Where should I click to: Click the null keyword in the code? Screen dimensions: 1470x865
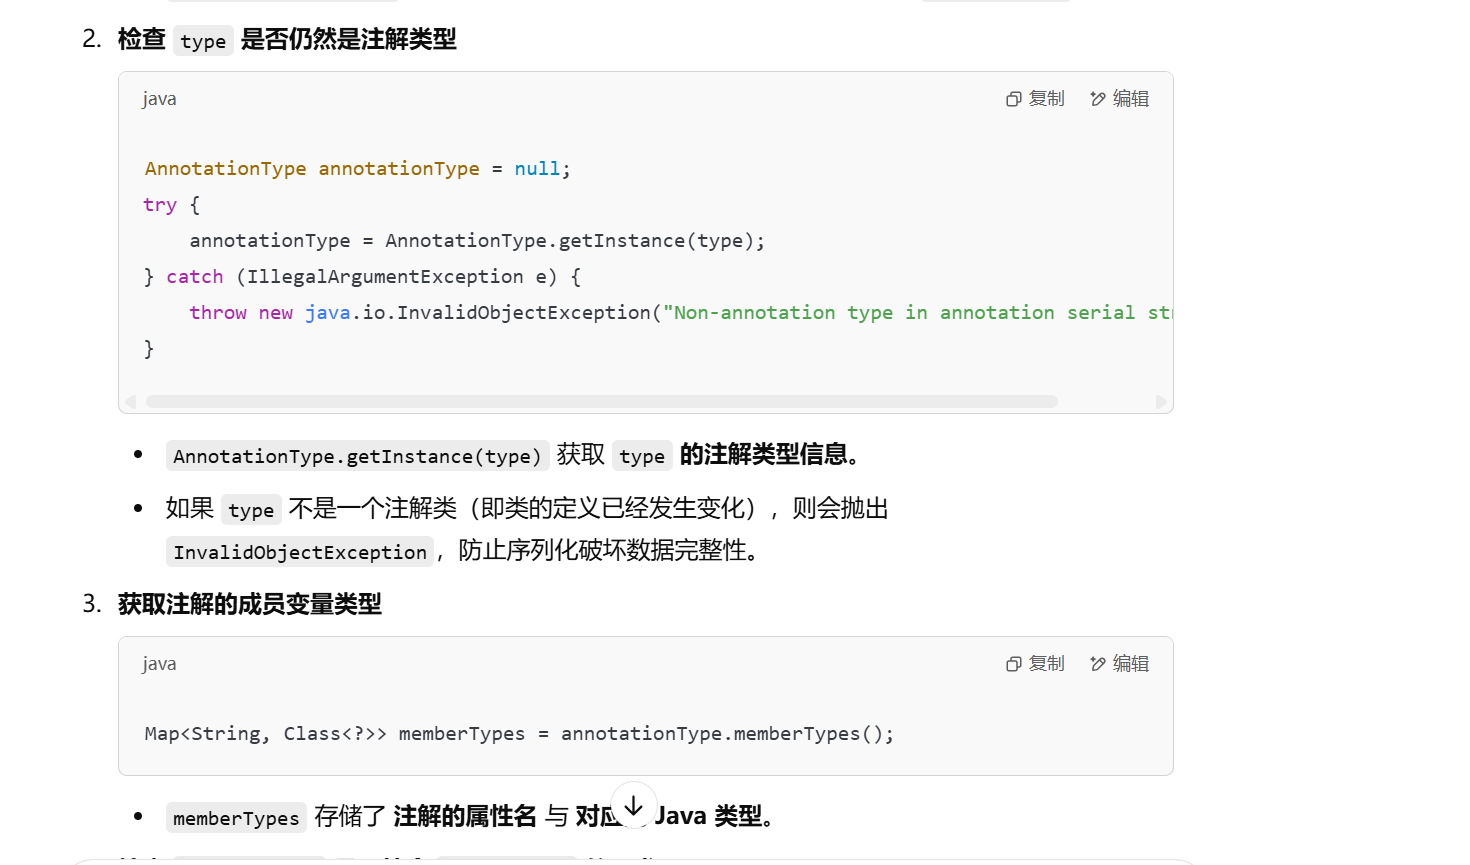pos(537,169)
